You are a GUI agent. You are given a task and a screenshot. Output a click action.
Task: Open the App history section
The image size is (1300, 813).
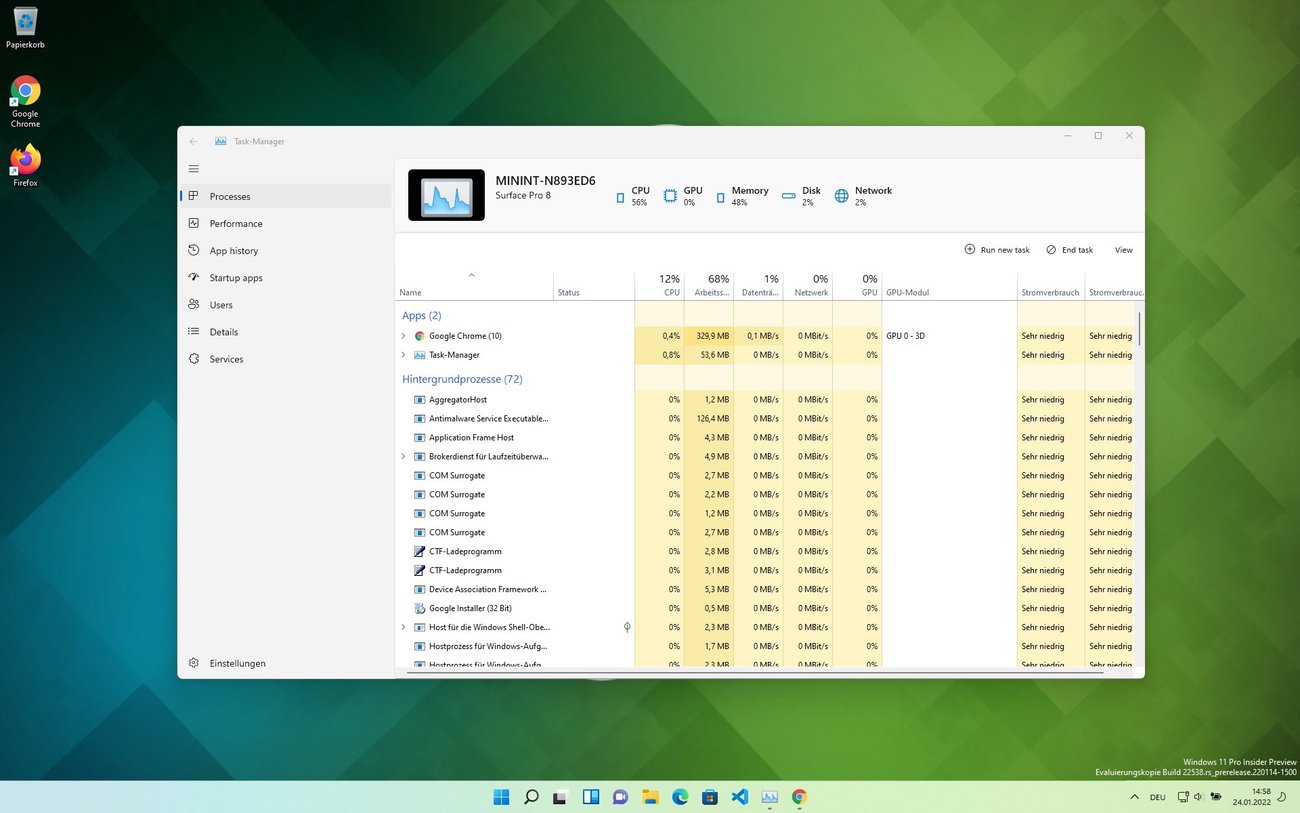coord(233,250)
